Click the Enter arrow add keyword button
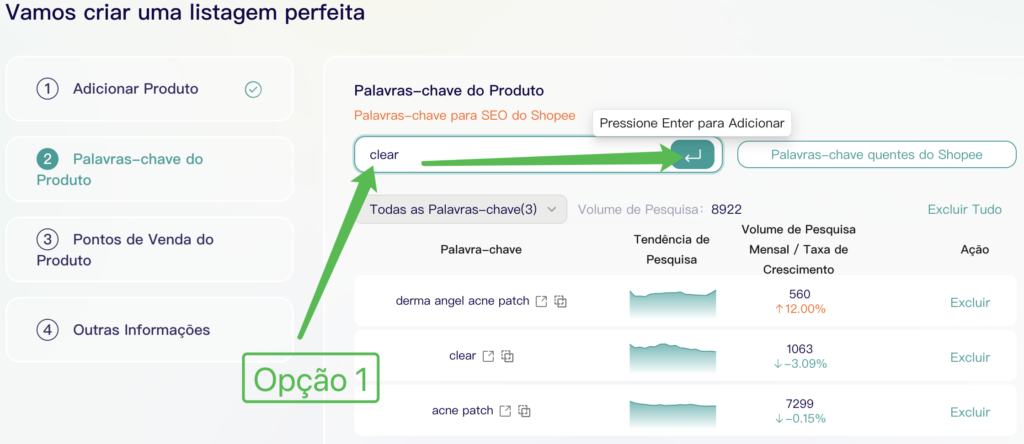 tap(693, 155)
